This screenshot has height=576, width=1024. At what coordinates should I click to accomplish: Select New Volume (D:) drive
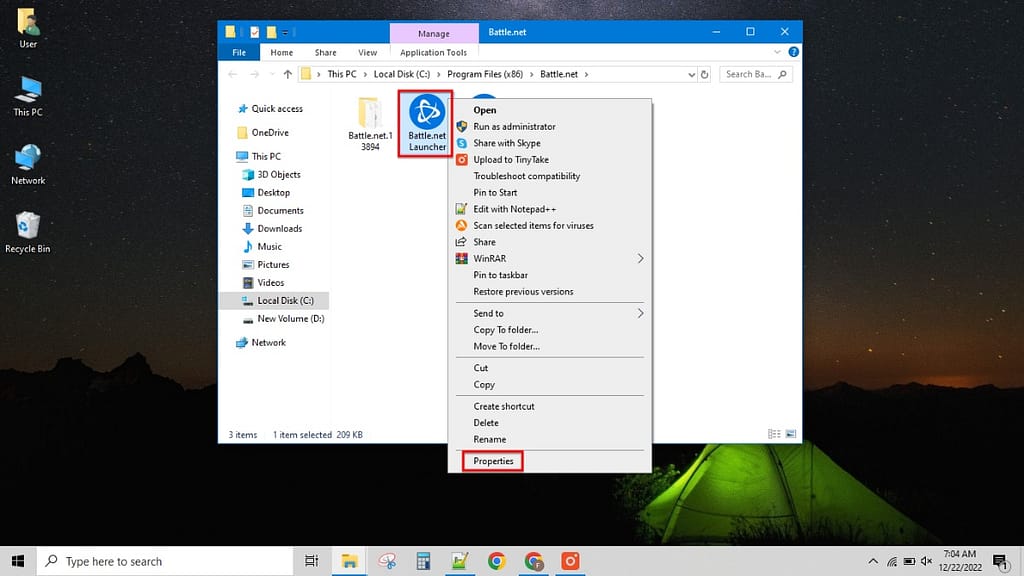291,319
